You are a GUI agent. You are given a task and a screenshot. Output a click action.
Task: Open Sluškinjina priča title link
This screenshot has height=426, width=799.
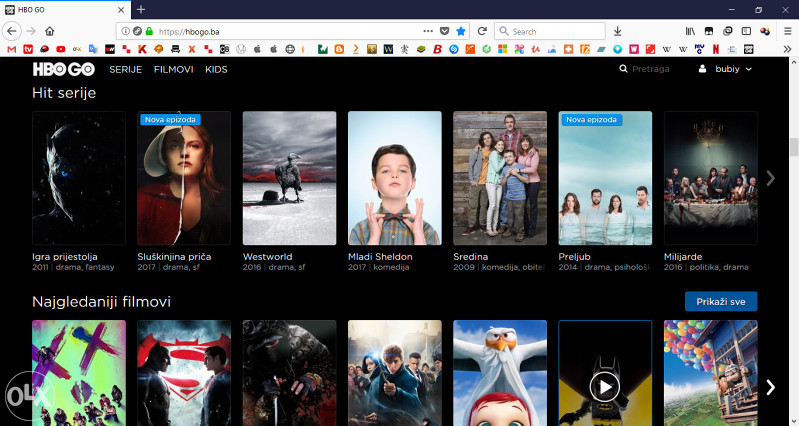(x=174, y=256)
